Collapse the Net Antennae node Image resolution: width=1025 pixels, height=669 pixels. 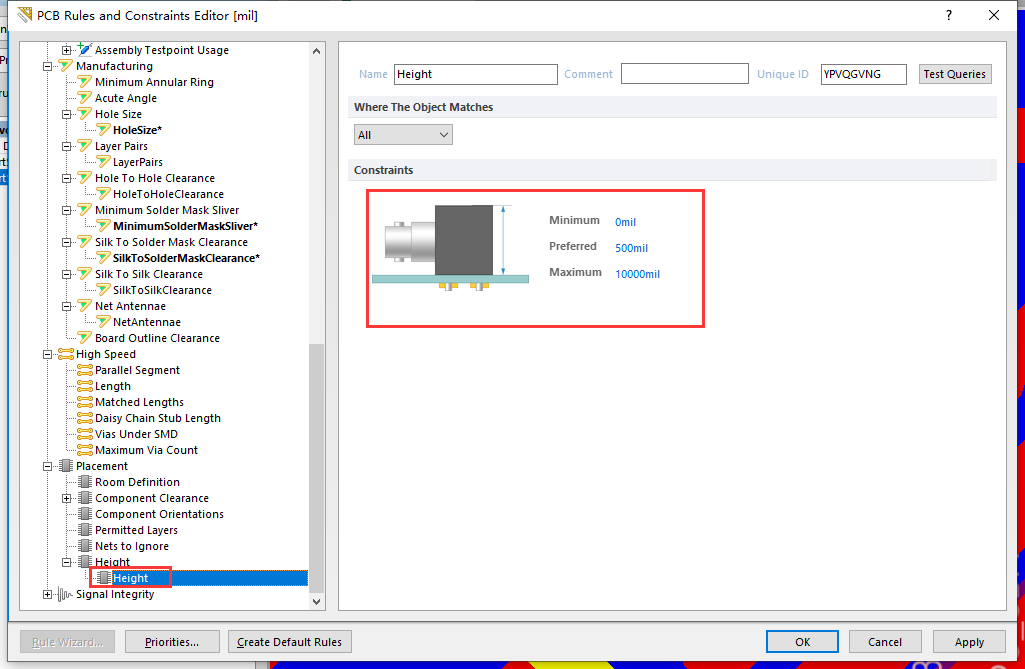pyautogui.click(x=66, y=306)
